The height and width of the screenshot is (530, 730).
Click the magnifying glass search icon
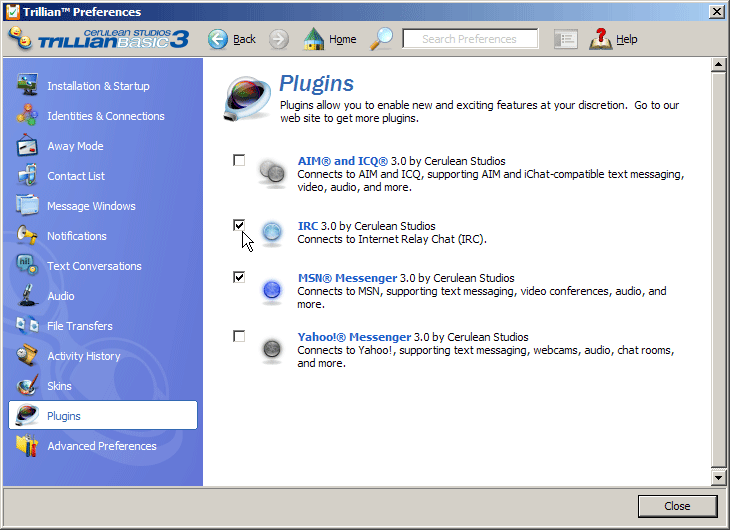381,39
